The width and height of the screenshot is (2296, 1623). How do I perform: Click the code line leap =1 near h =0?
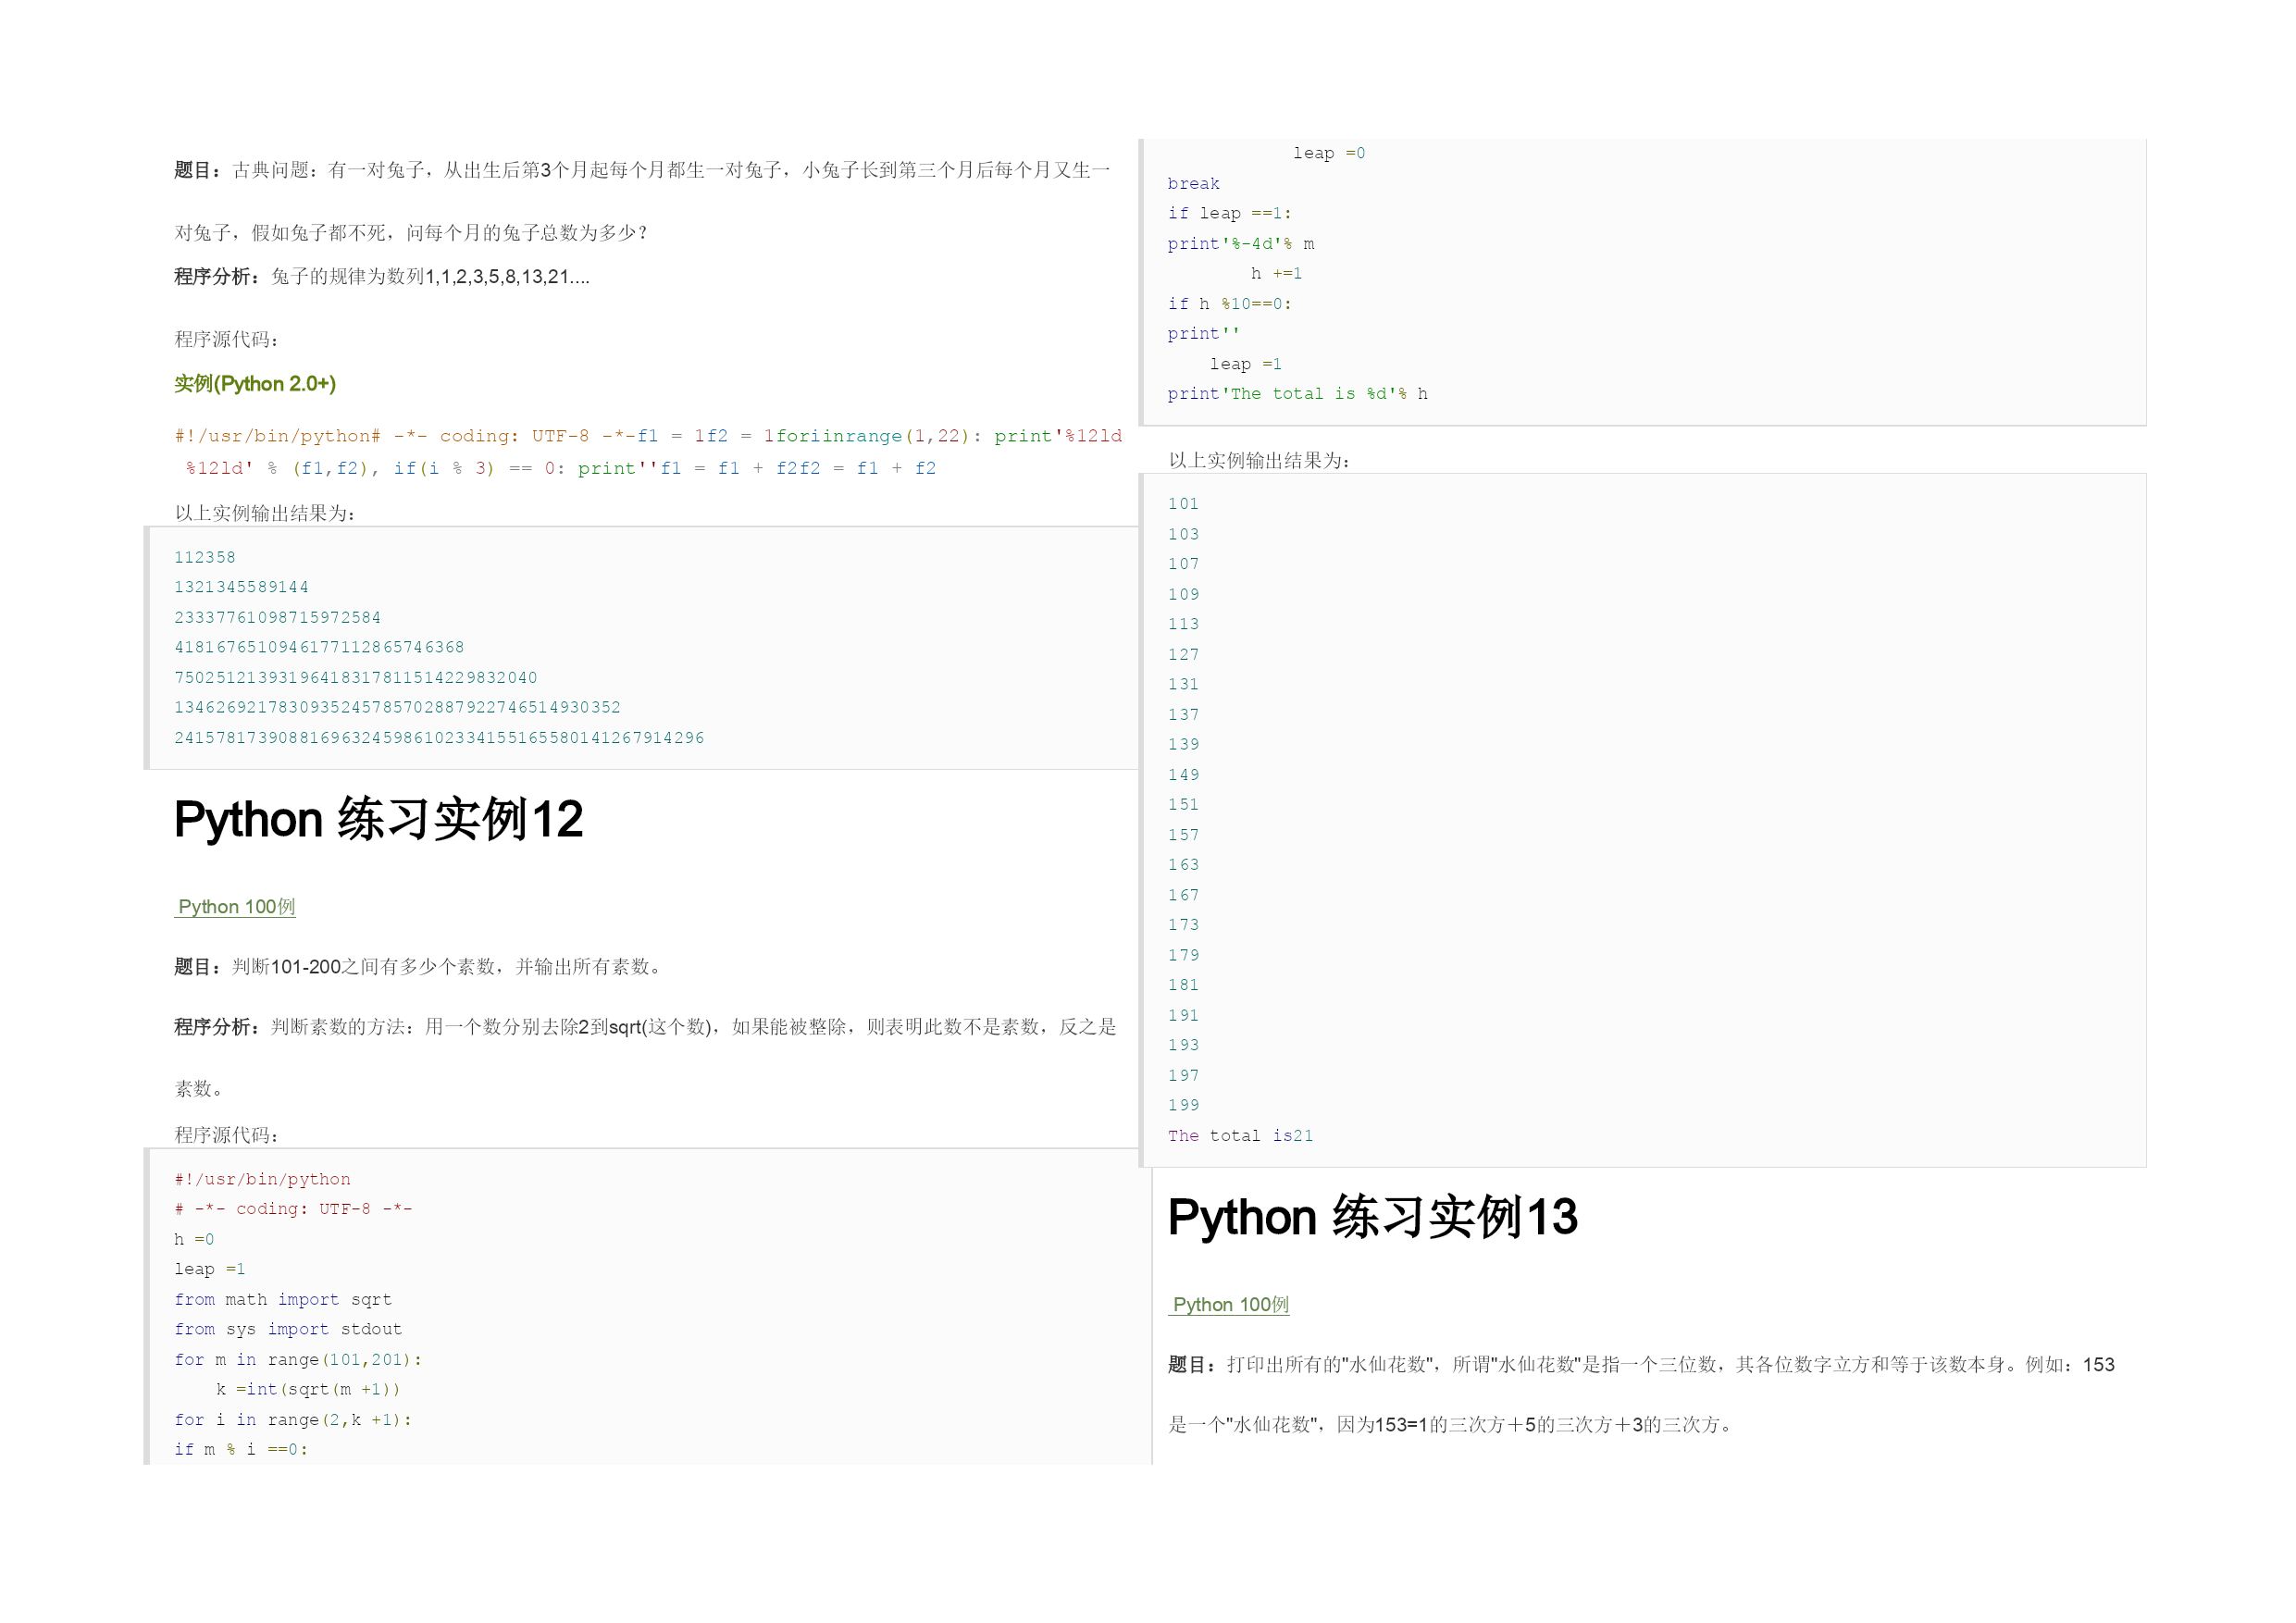click(x=210, y=1270)
